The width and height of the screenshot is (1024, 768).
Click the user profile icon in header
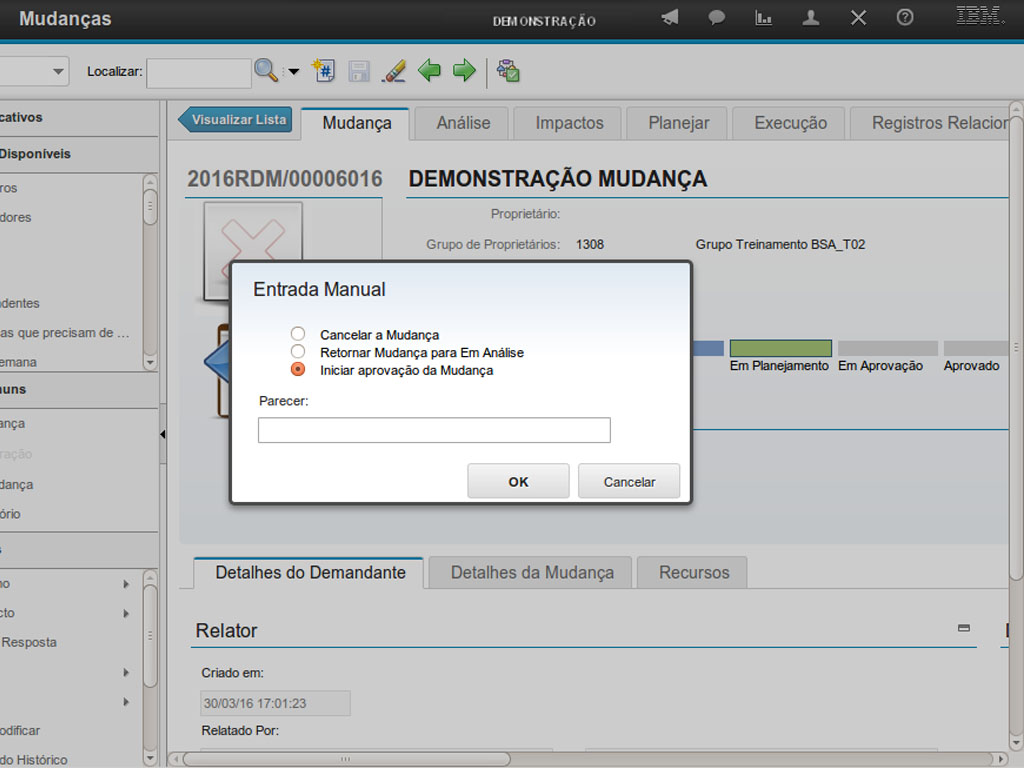pyautogui.click(x=811, y=18)
